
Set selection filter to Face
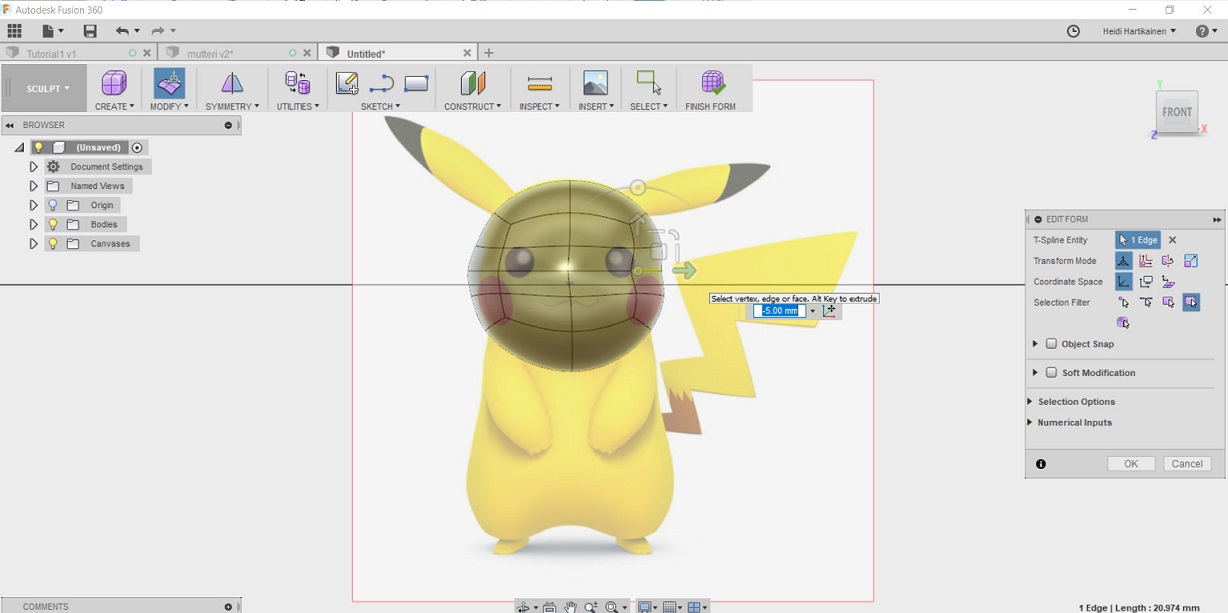tap(1168, 302)
